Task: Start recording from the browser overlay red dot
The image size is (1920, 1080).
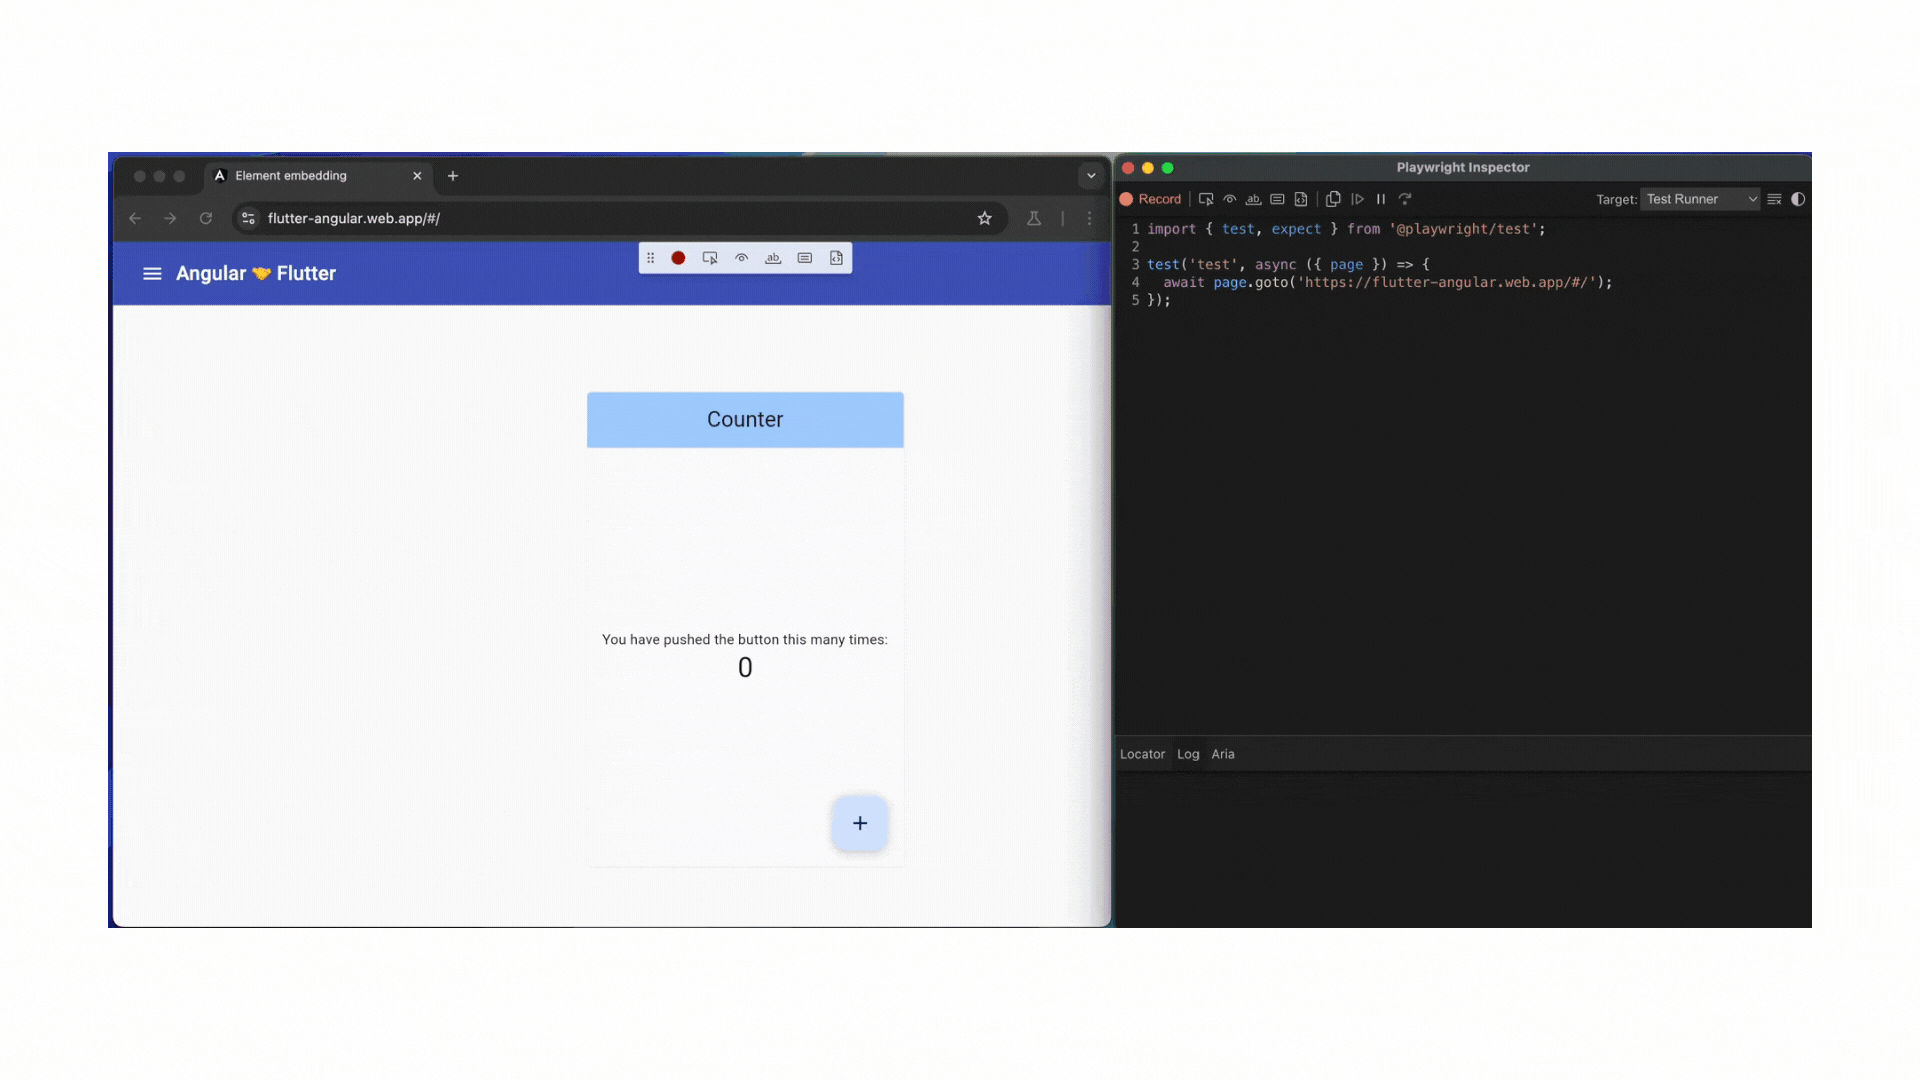Action: [x=678, y=258]
